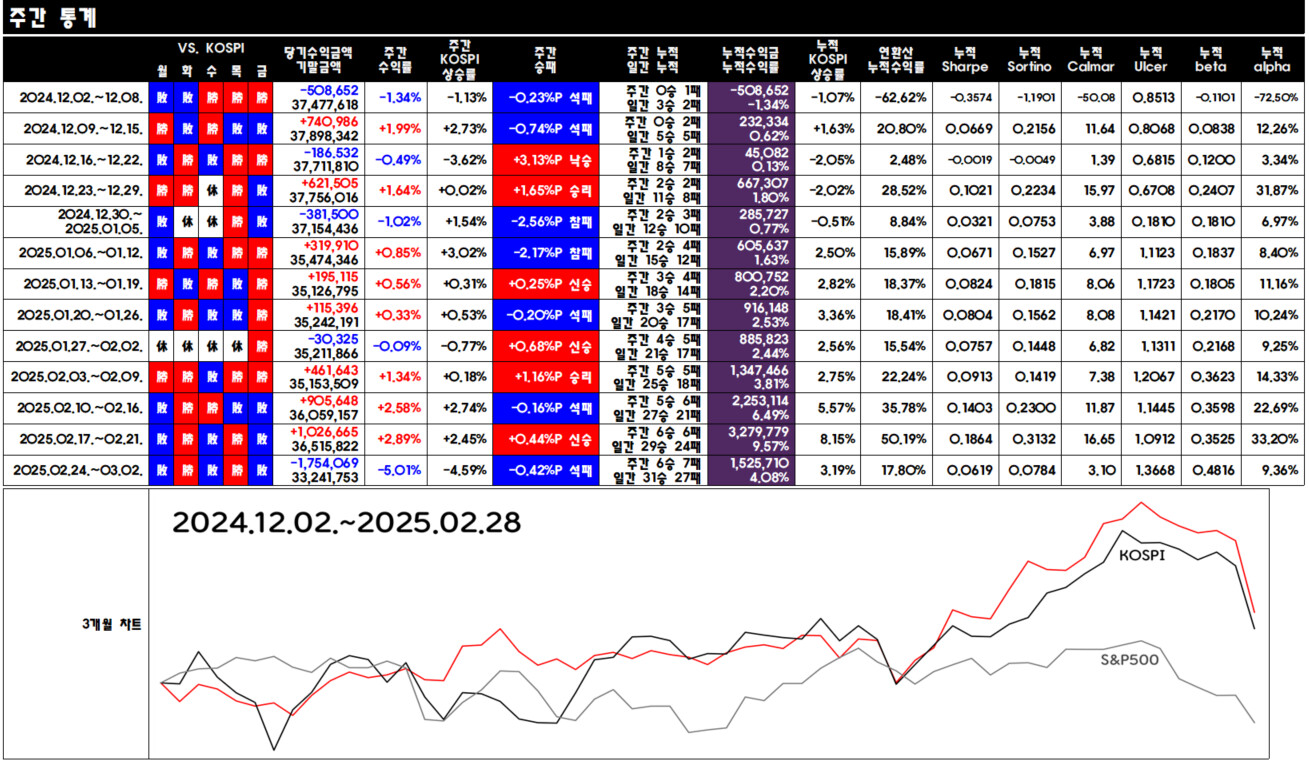Click the week row "2025.02.24.~03.02."
Screen dimensions: 1309x762
coord(654,470)
